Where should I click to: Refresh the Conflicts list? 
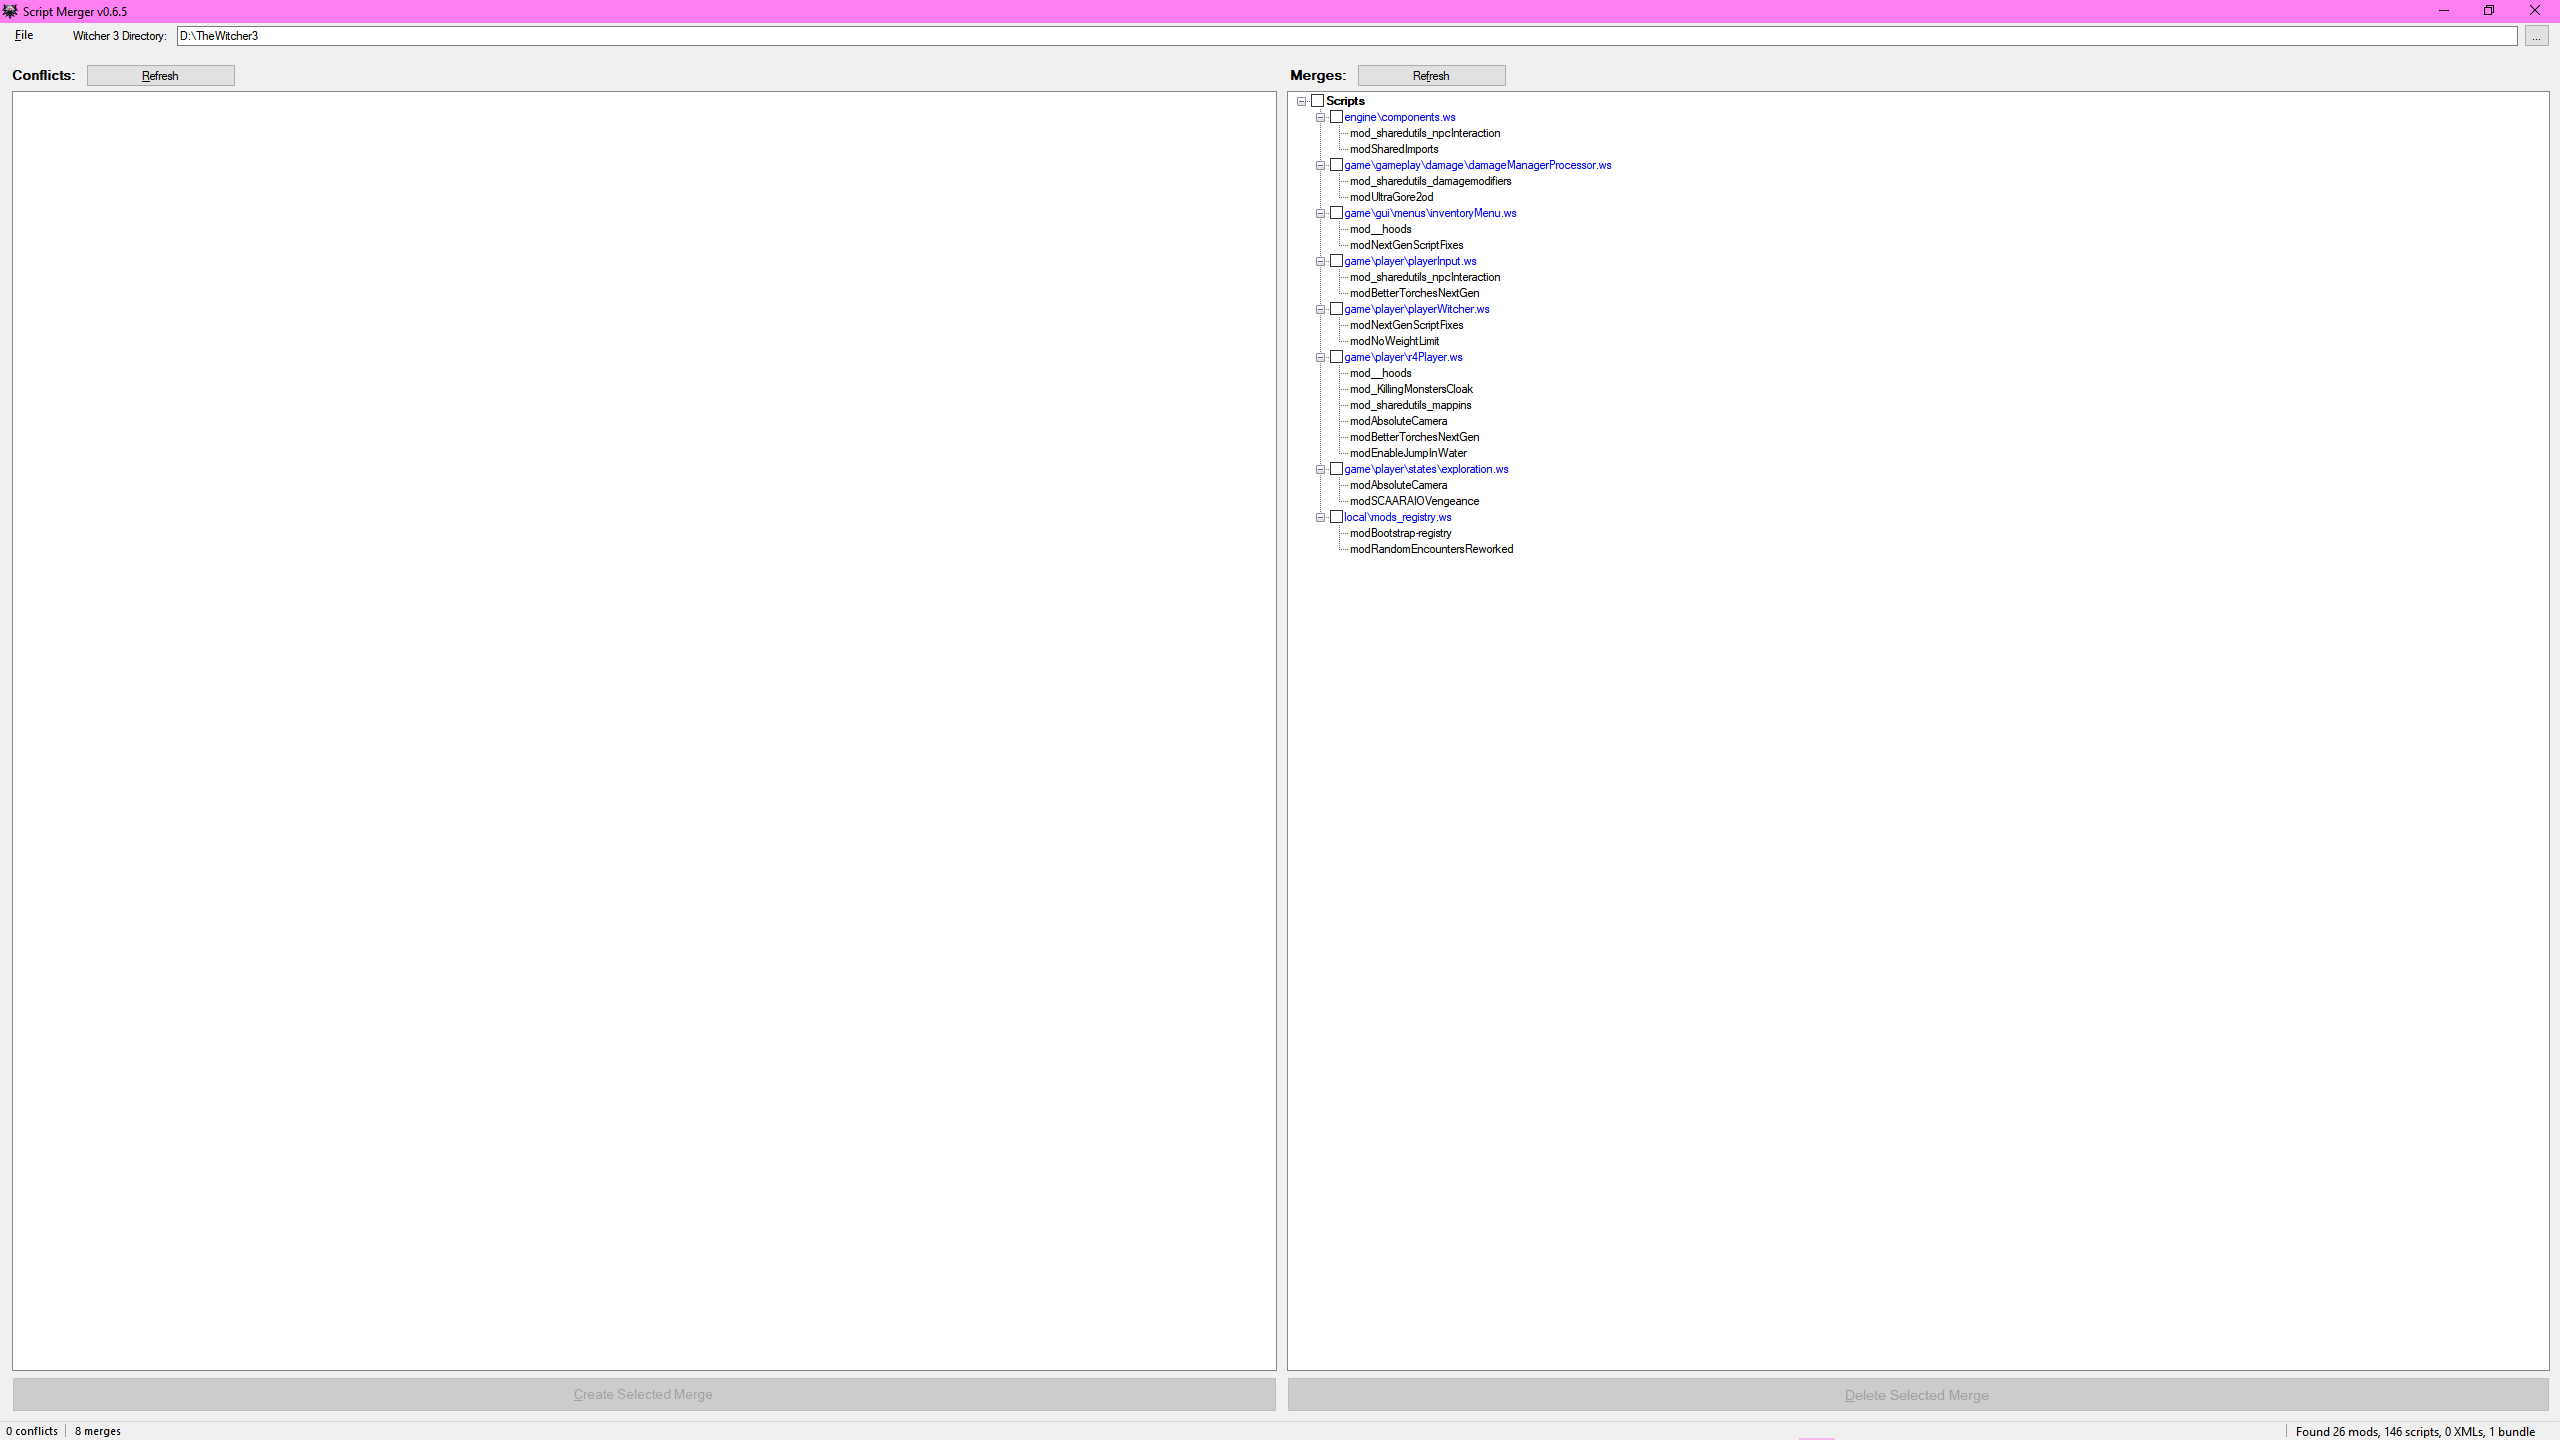tap(160, 76)
